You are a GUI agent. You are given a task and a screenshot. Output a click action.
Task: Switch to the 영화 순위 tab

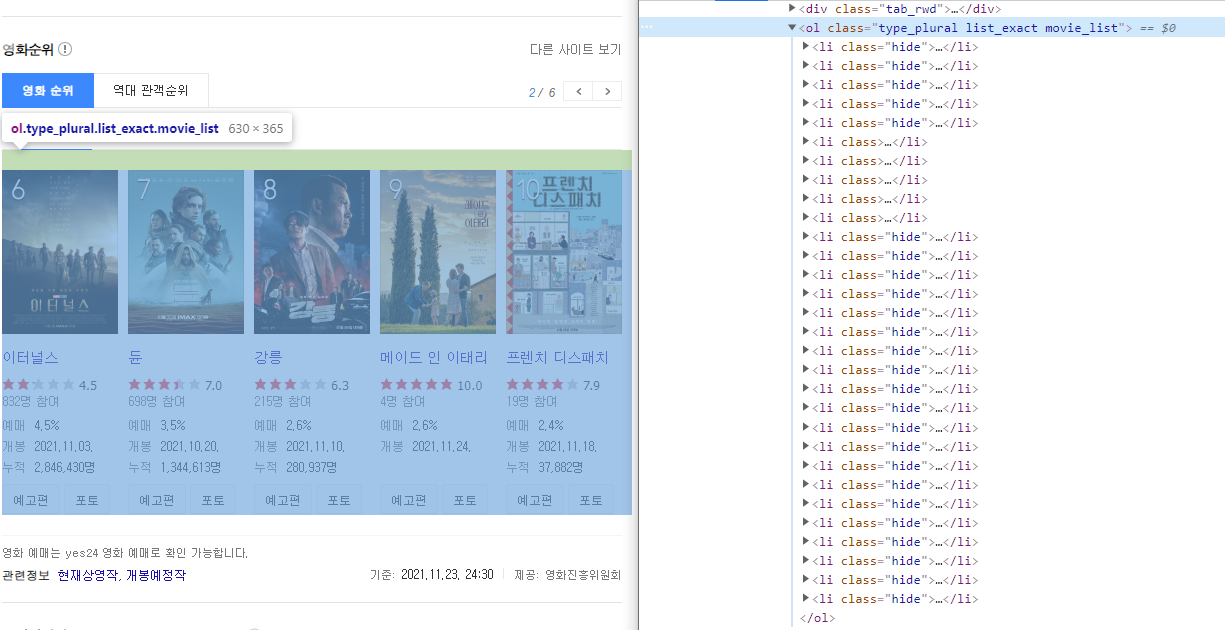pos(48,90)
